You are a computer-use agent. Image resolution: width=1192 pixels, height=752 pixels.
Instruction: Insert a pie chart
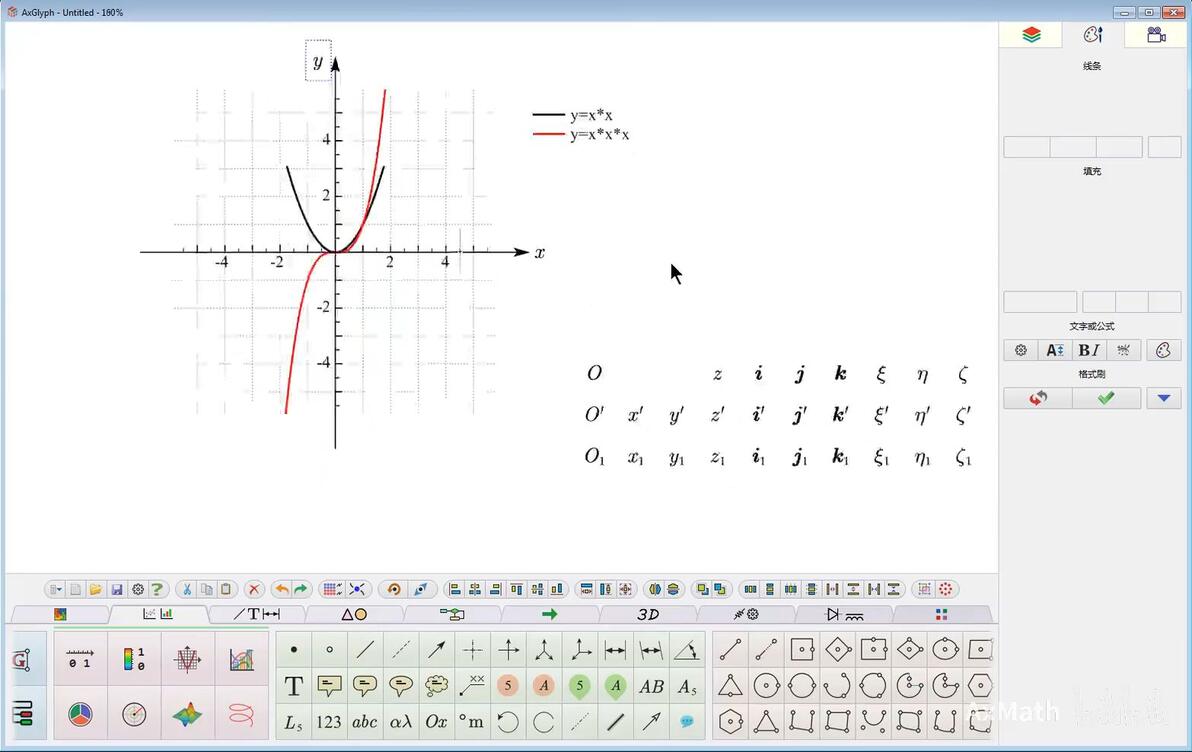coord(80,714)
